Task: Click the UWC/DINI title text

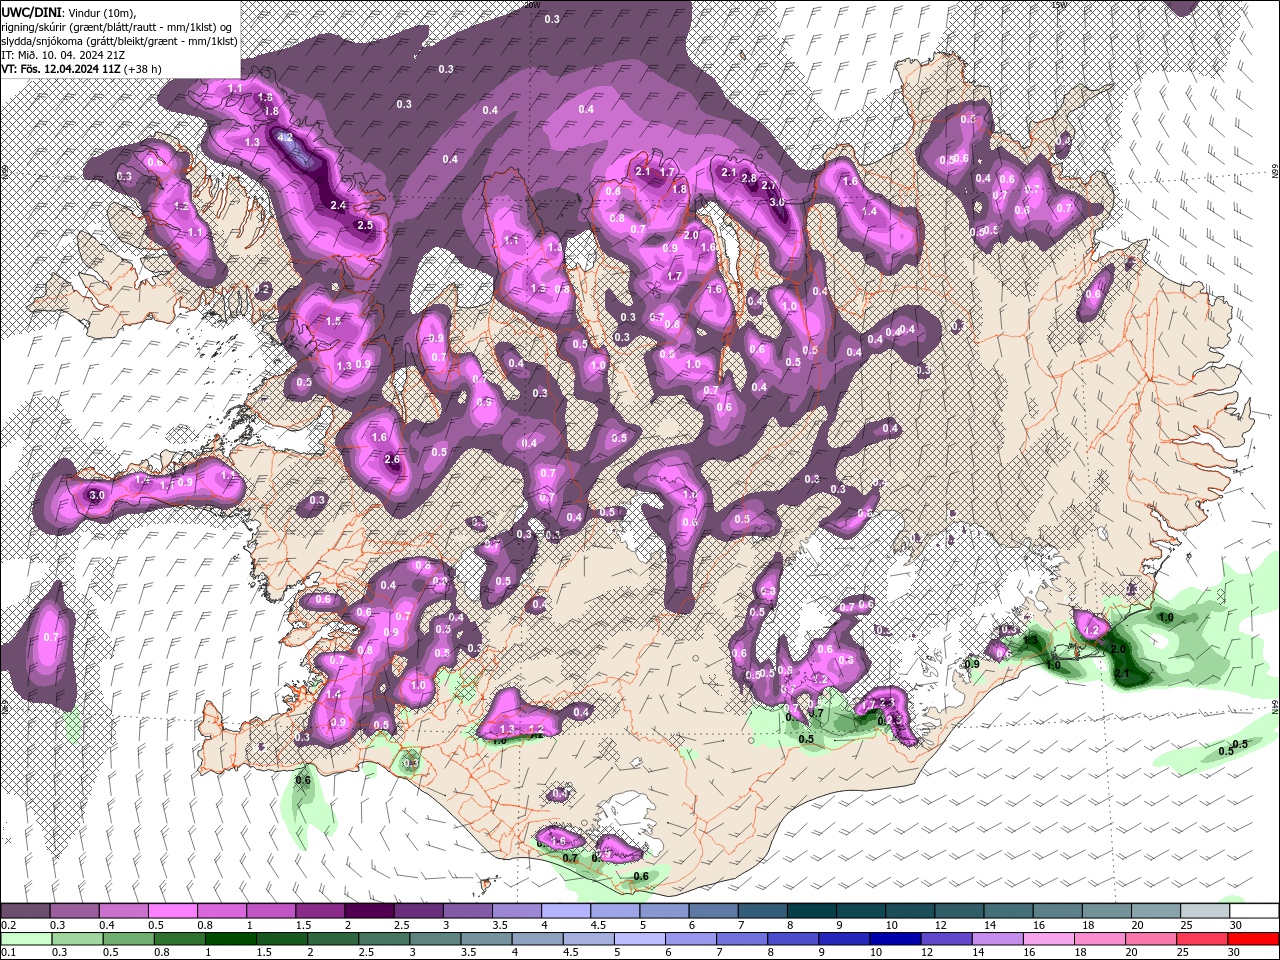Action: pos(31,12)
